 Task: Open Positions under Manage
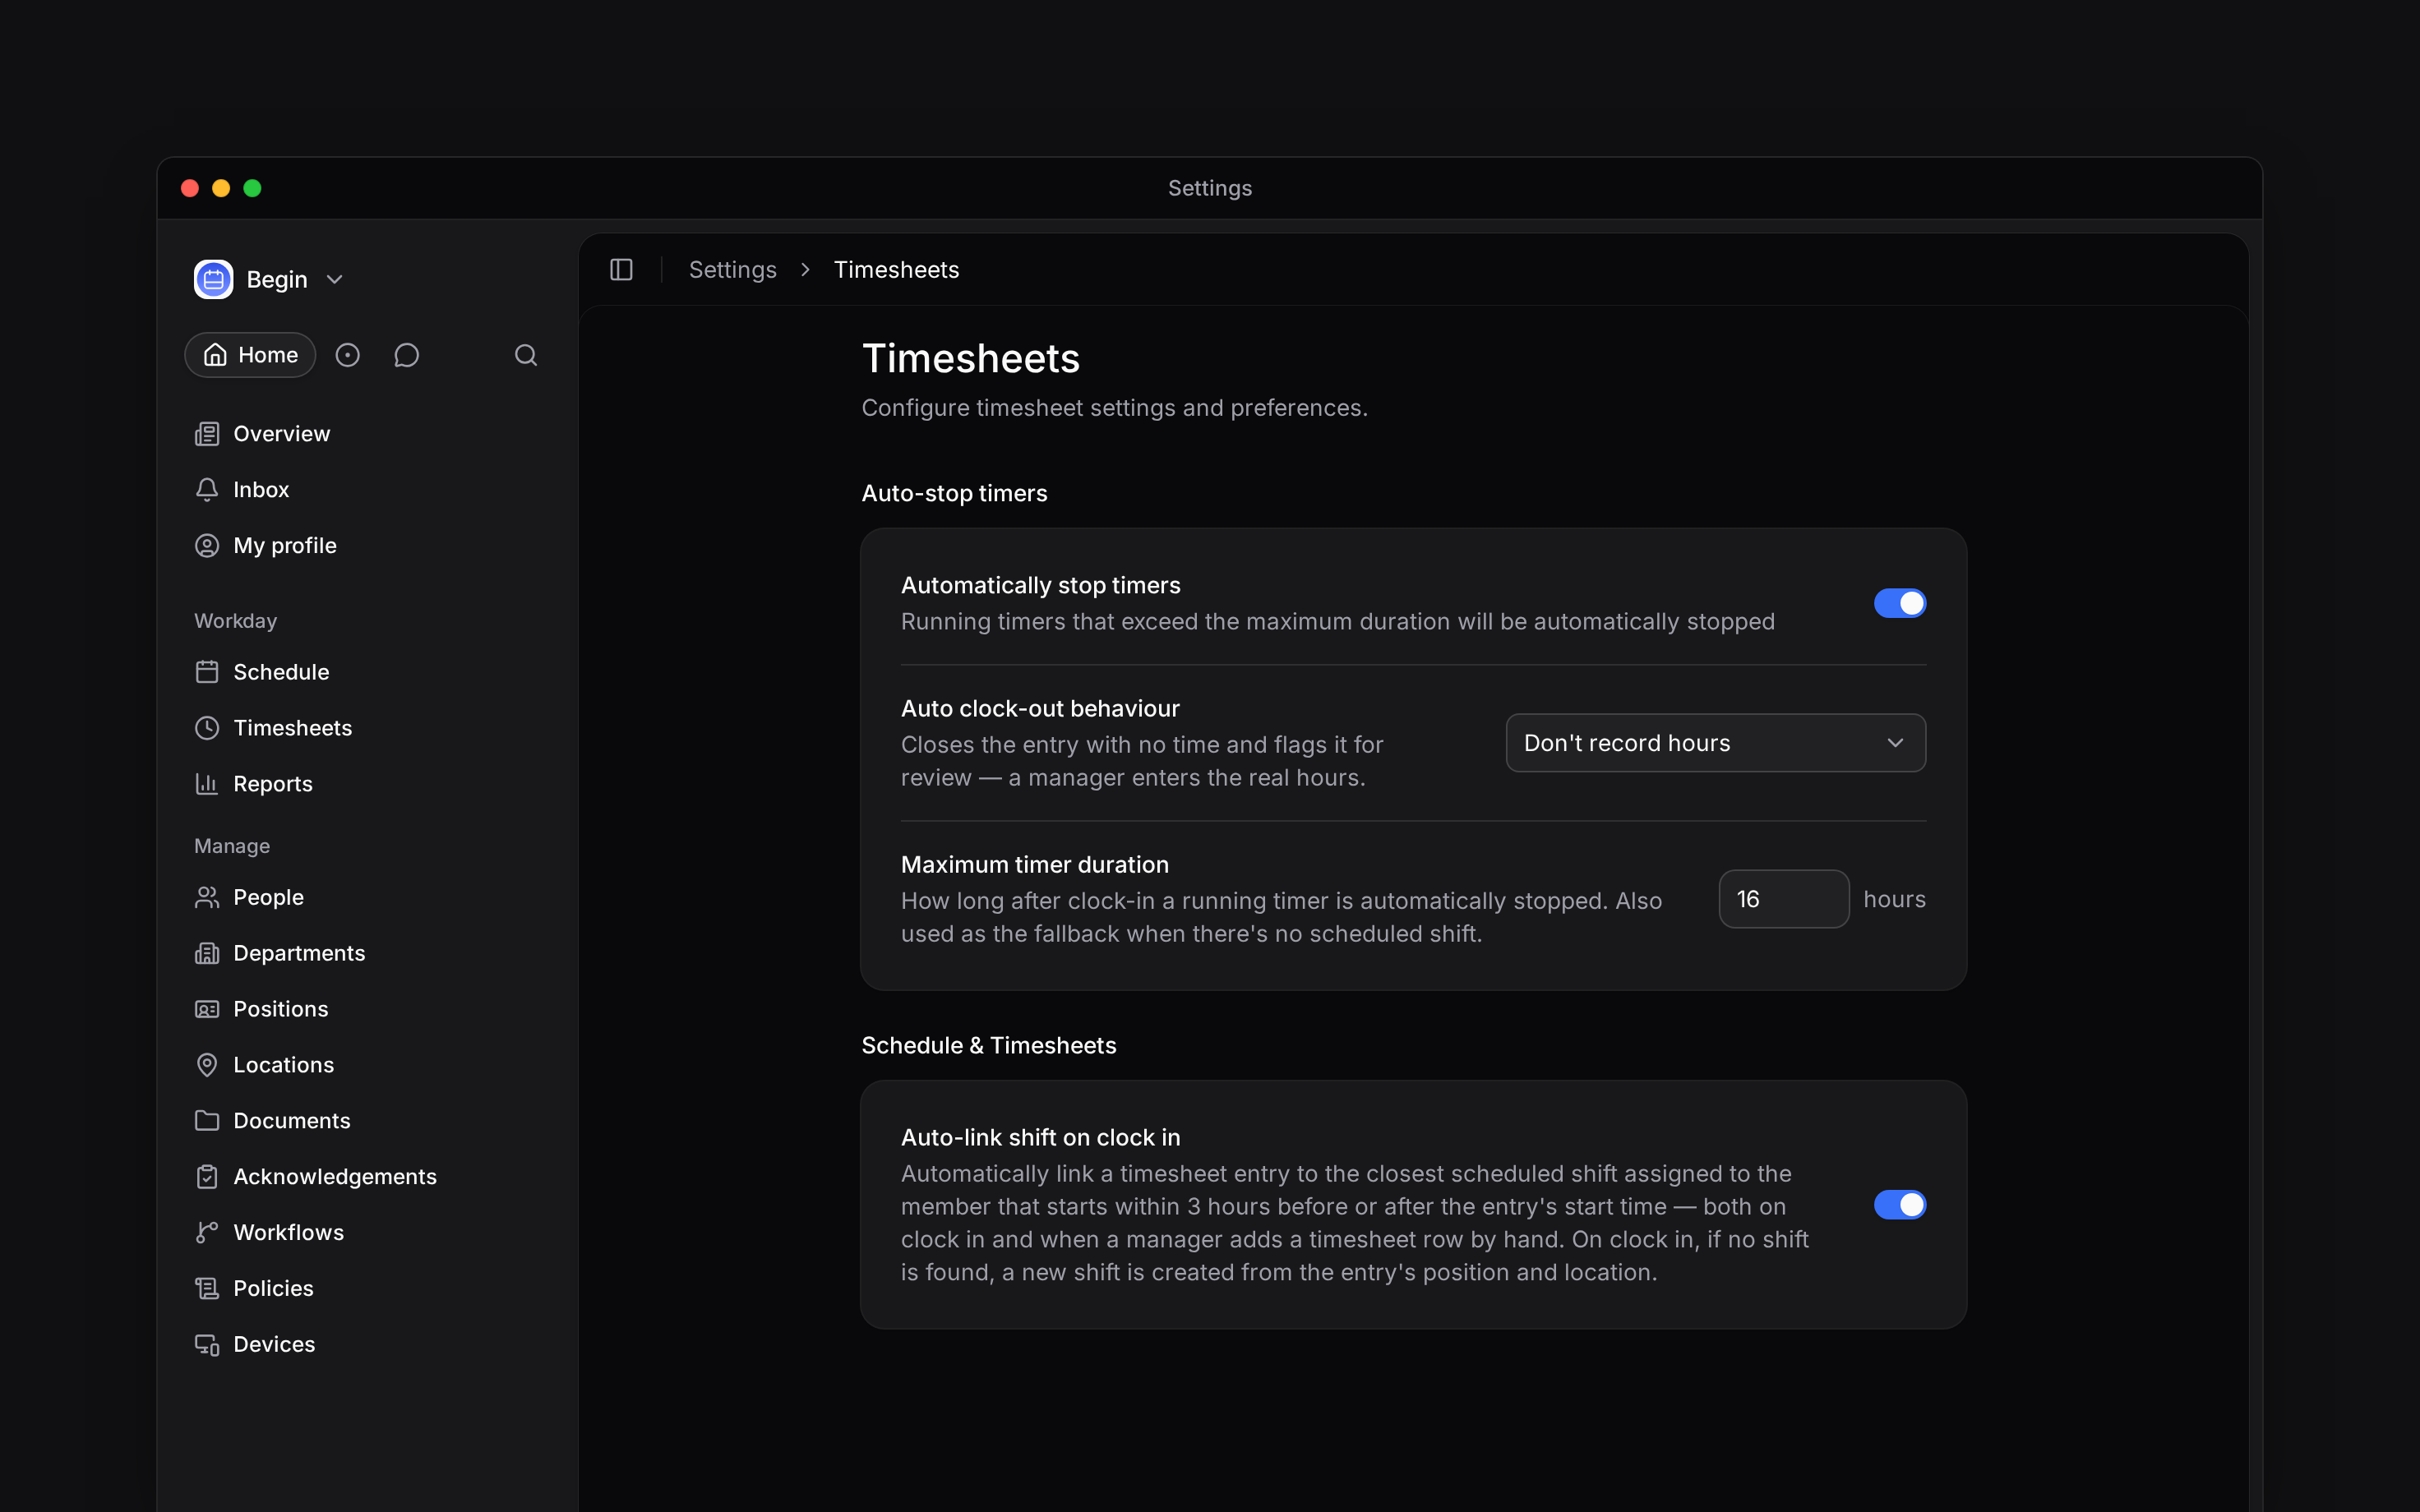click(367, 1009)
